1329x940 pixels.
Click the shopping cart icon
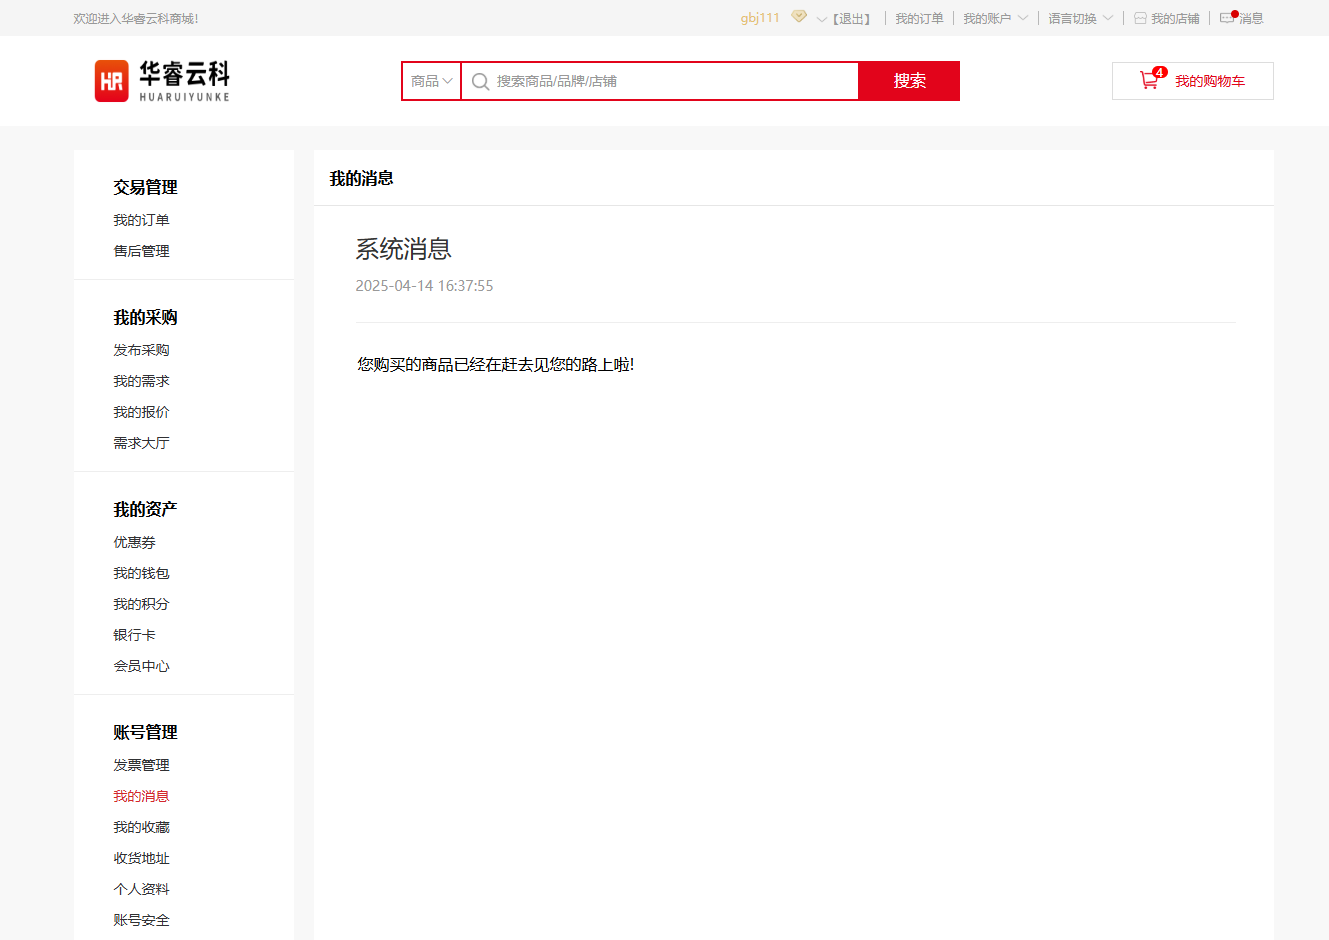click(x=1149, y=81)
